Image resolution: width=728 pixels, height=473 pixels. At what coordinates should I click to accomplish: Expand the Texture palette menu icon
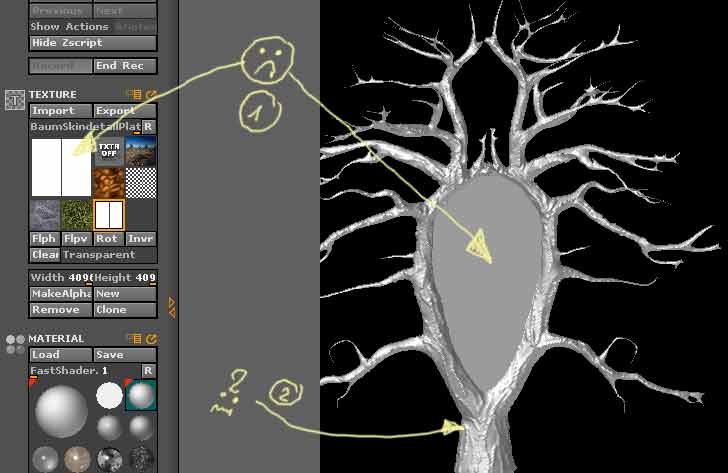click(134, 95)
